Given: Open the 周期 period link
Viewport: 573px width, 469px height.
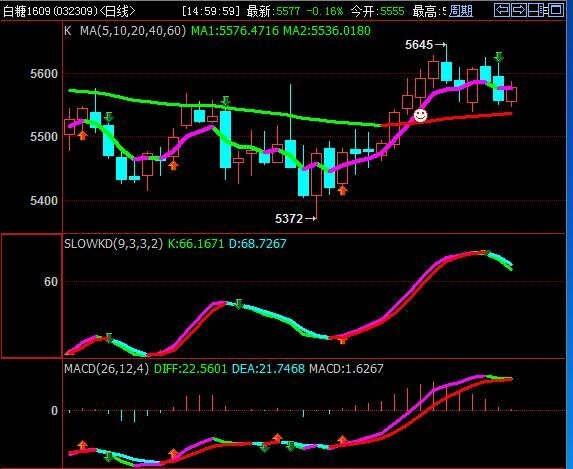Looking at the screenshot, I should coord(460,11).
